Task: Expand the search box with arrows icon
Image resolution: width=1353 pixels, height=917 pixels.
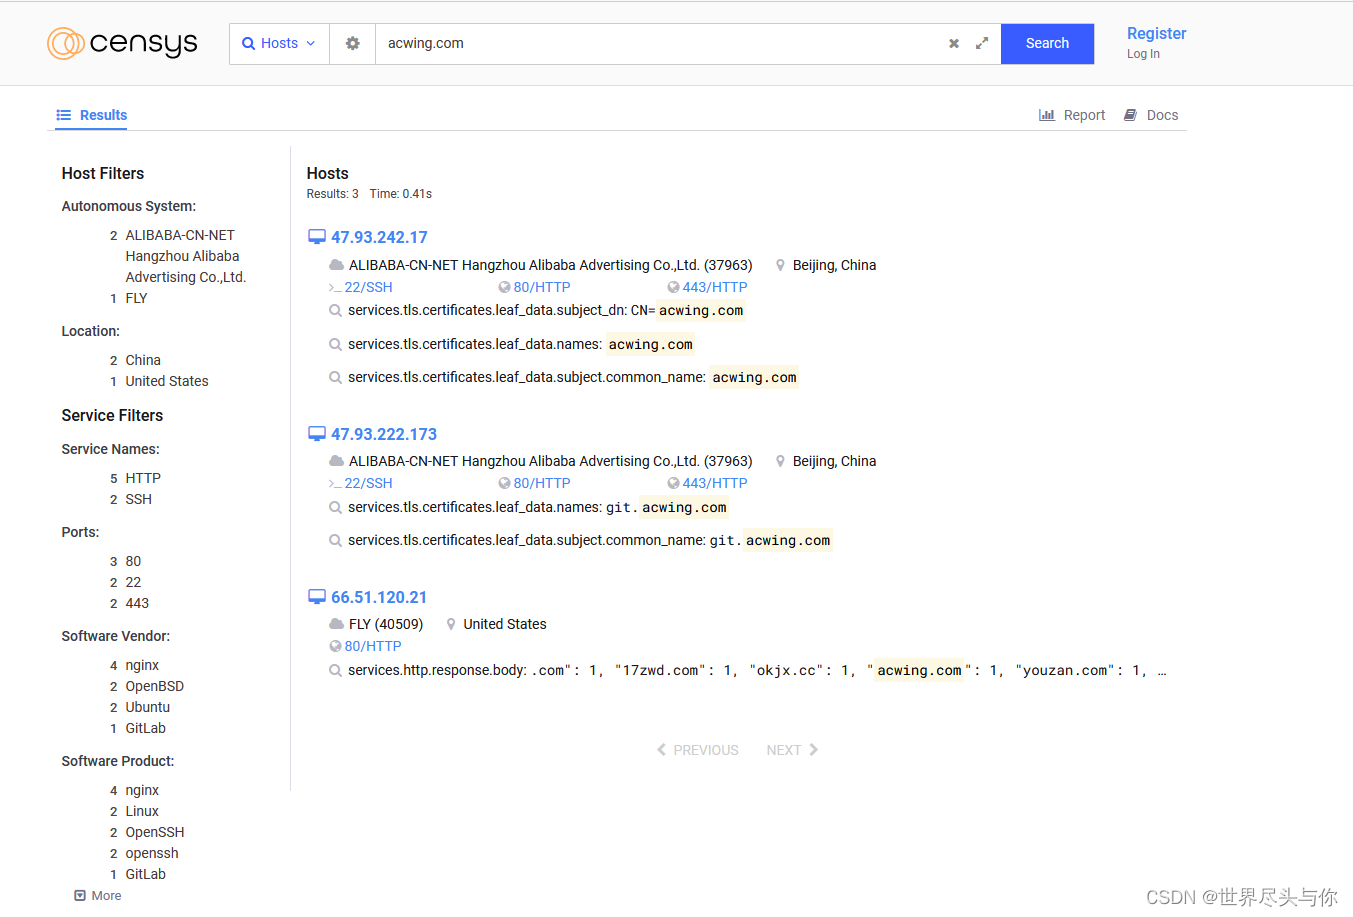Action: pyautogui.click(x=982, y=43)
